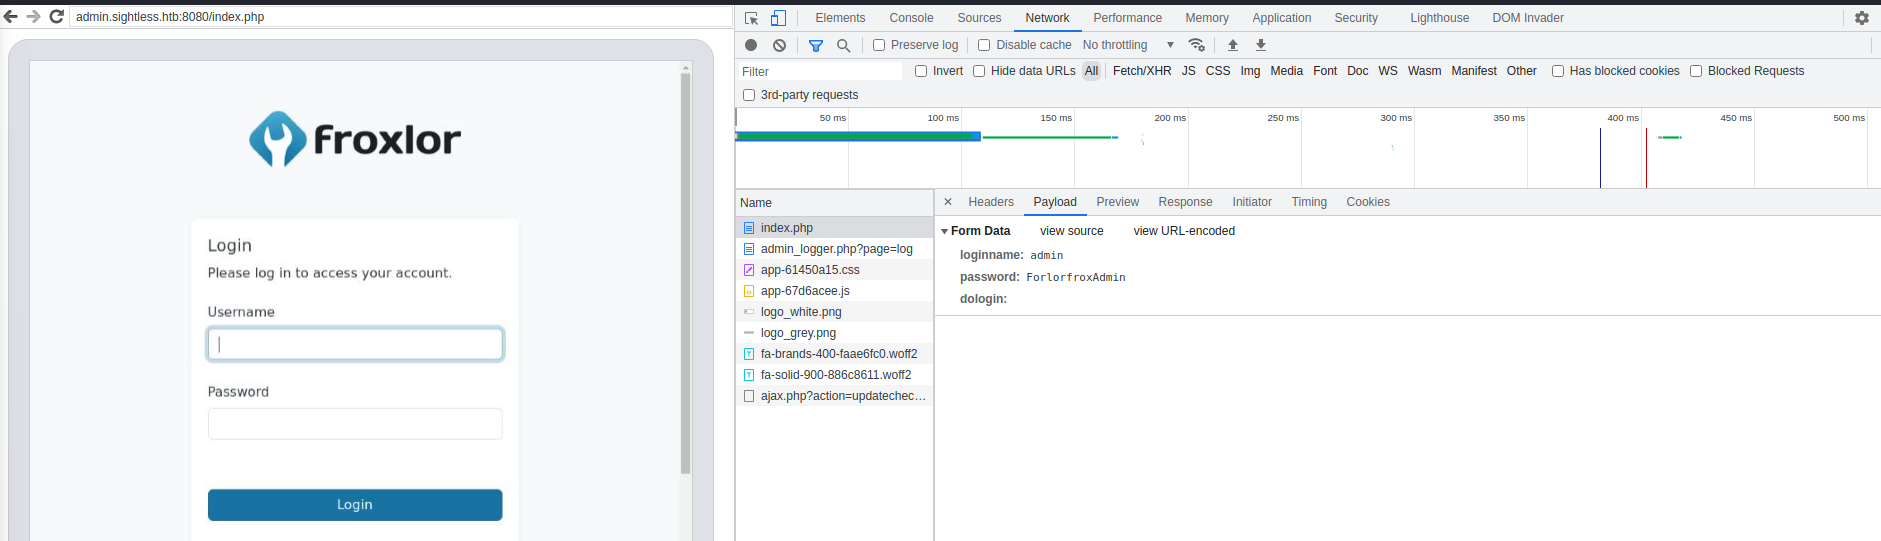Viewport: 1881px width, 541px height.
Task: Open the Lighthouse tab
Action: tap(1439, 18)
